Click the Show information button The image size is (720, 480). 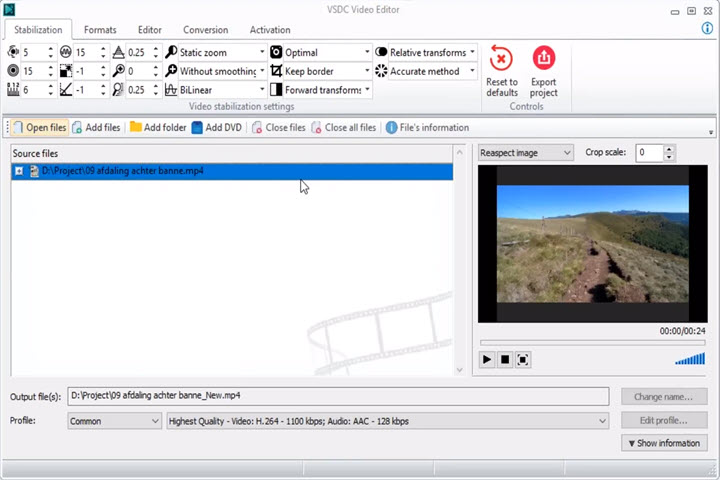point(665,443)
